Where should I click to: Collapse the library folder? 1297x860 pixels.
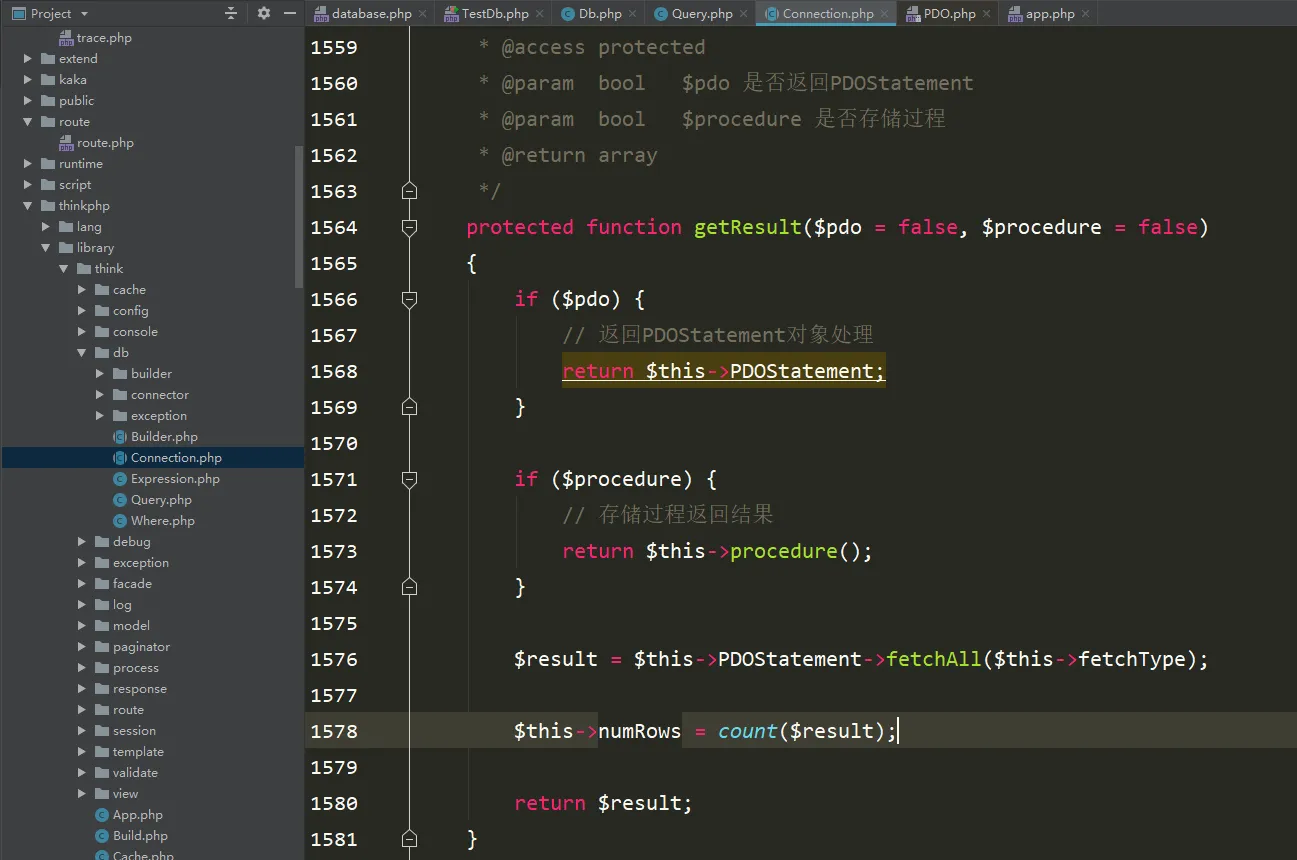[46, 248]
